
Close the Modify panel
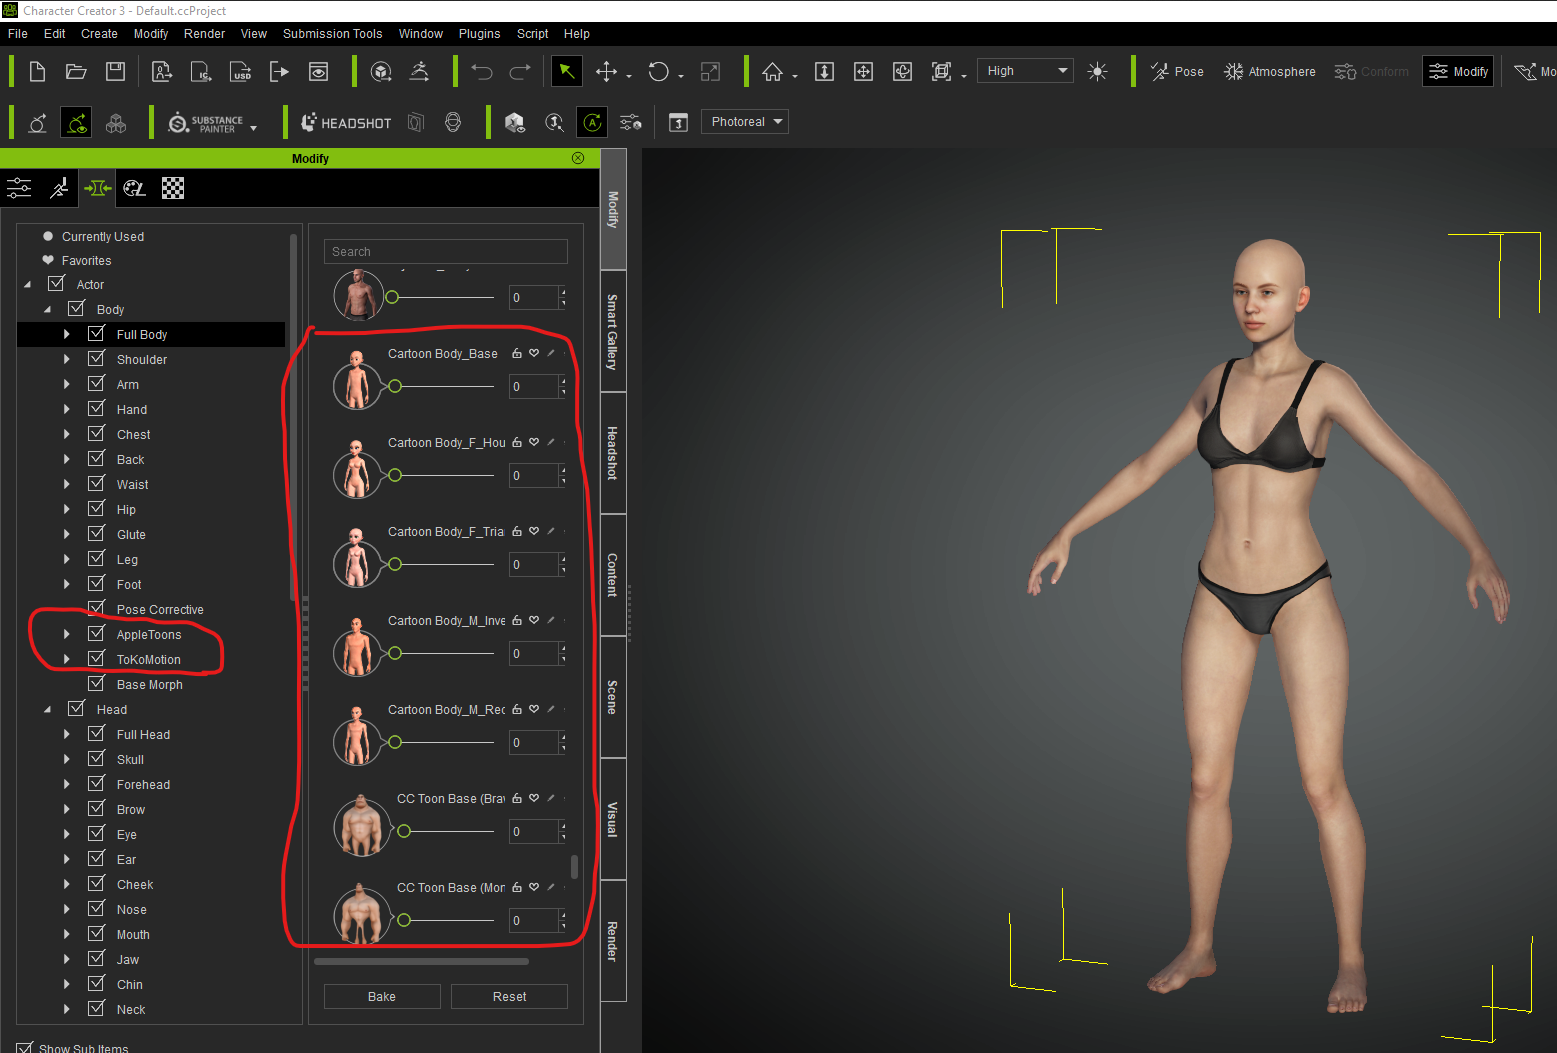pos(578,158)
